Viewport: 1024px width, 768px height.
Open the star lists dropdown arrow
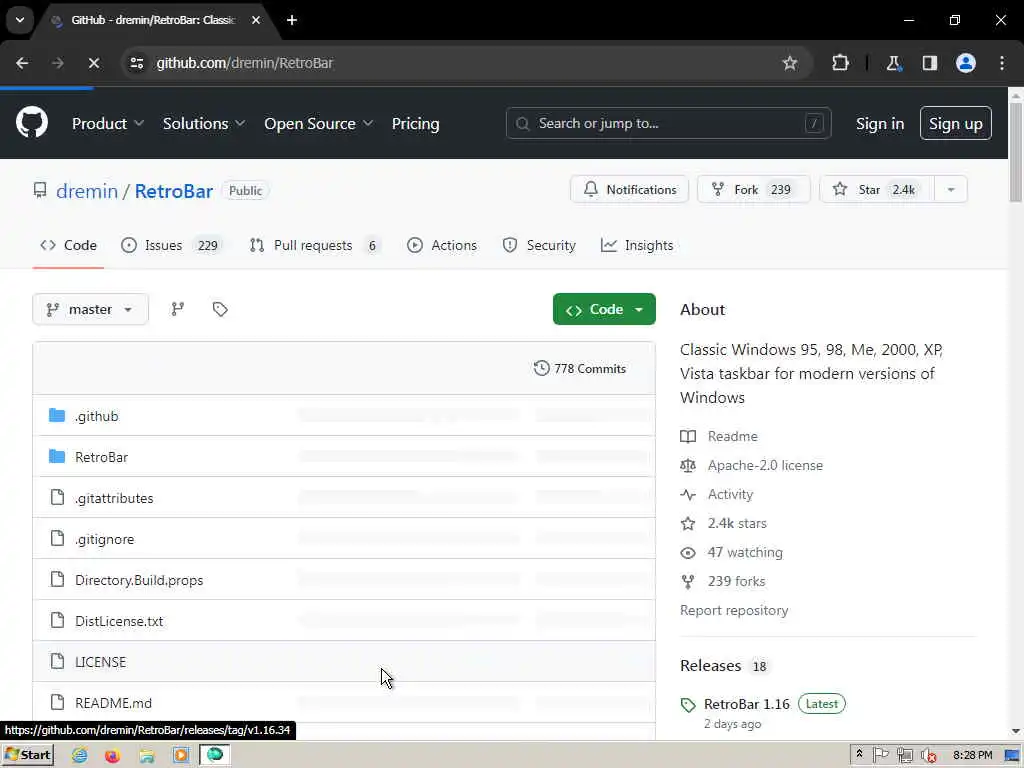click(951, 189)
